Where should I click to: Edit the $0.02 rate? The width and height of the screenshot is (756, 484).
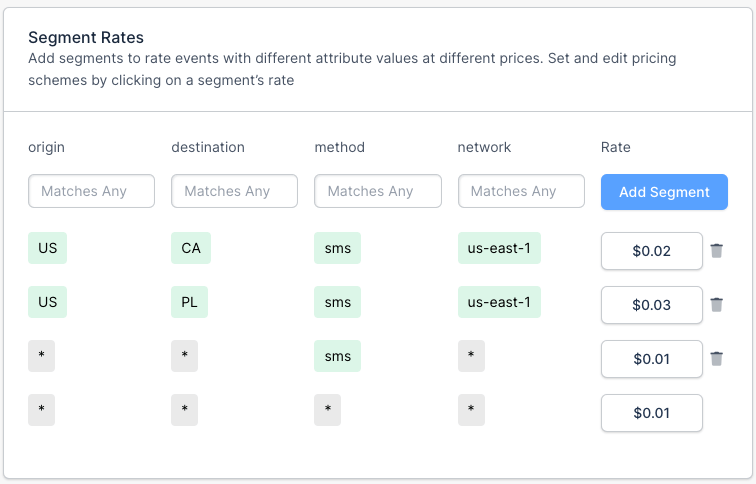point(651,251)
